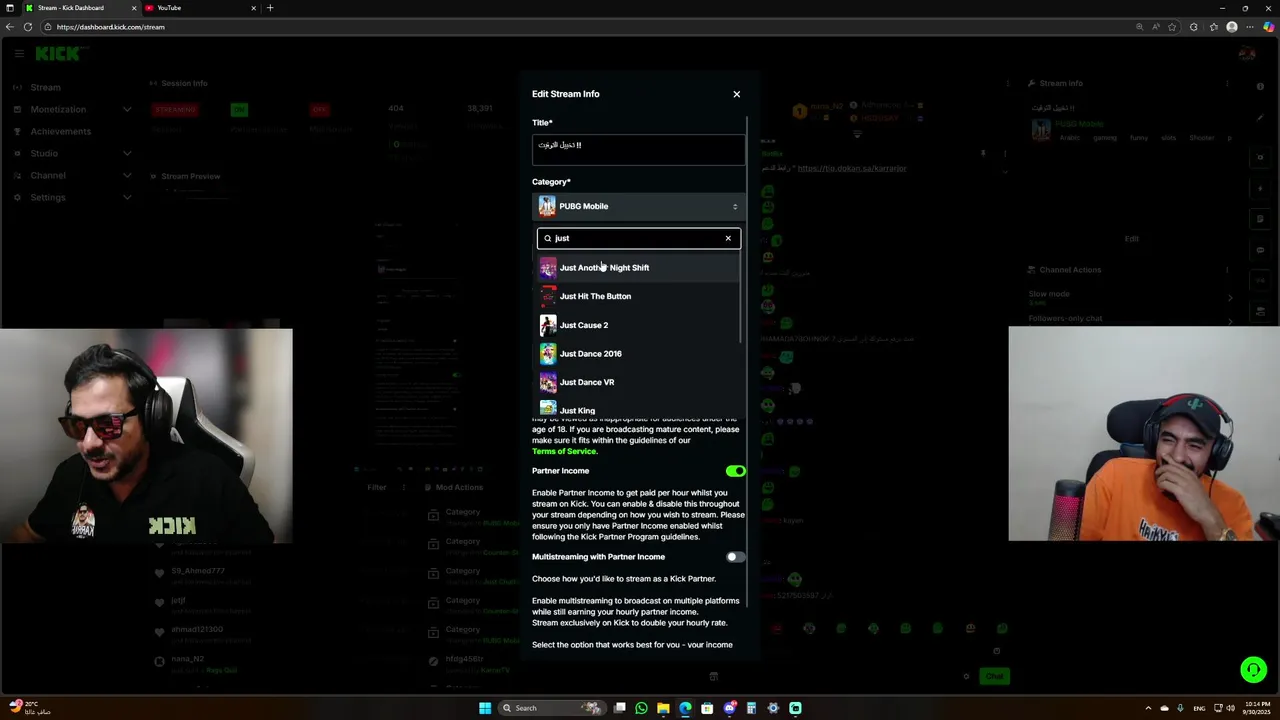Disable the Partner Income toggle
1280x720 pixels.
pos(736,471)
